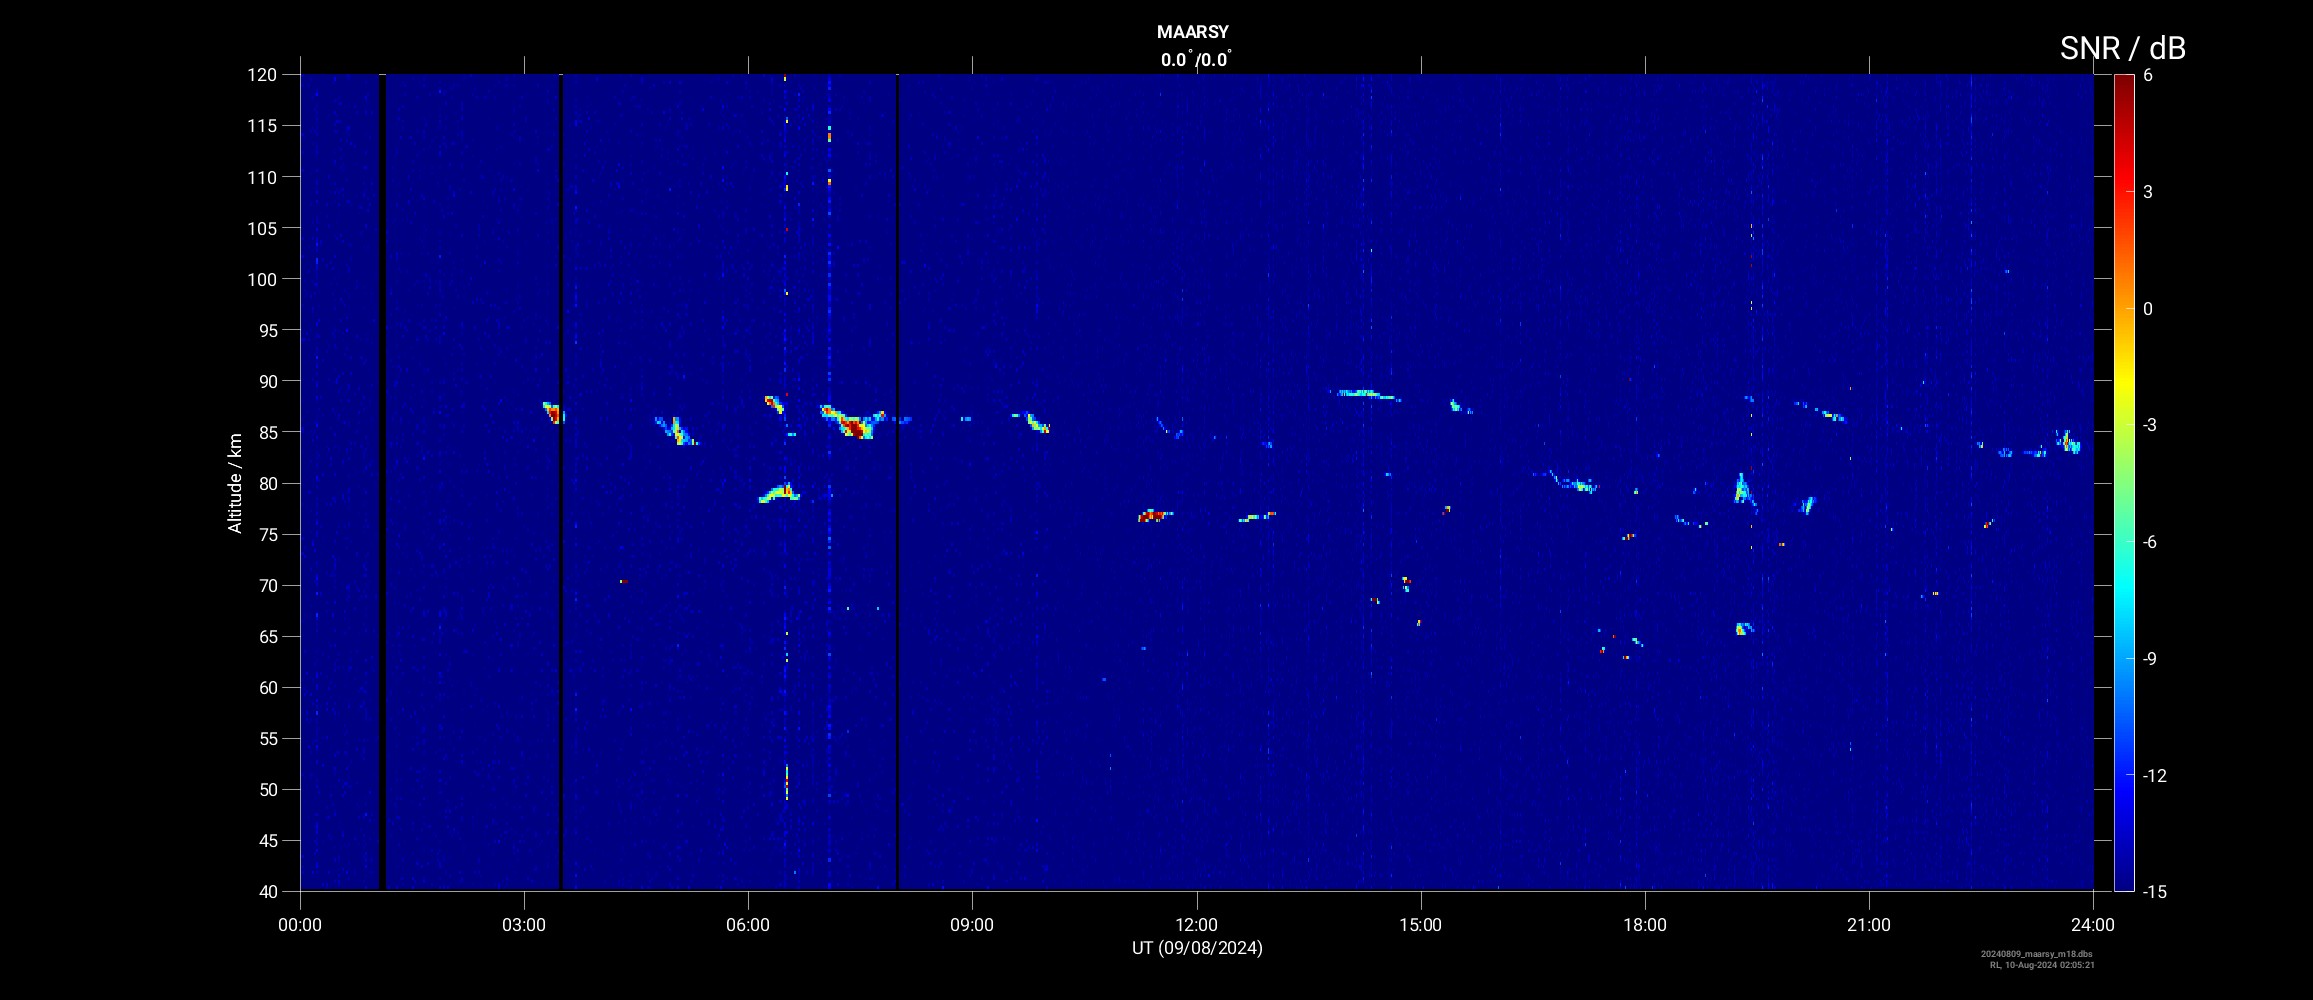
Task: Click the strong red echo near 07:30 at 85 km
Action: coord(852,426)
